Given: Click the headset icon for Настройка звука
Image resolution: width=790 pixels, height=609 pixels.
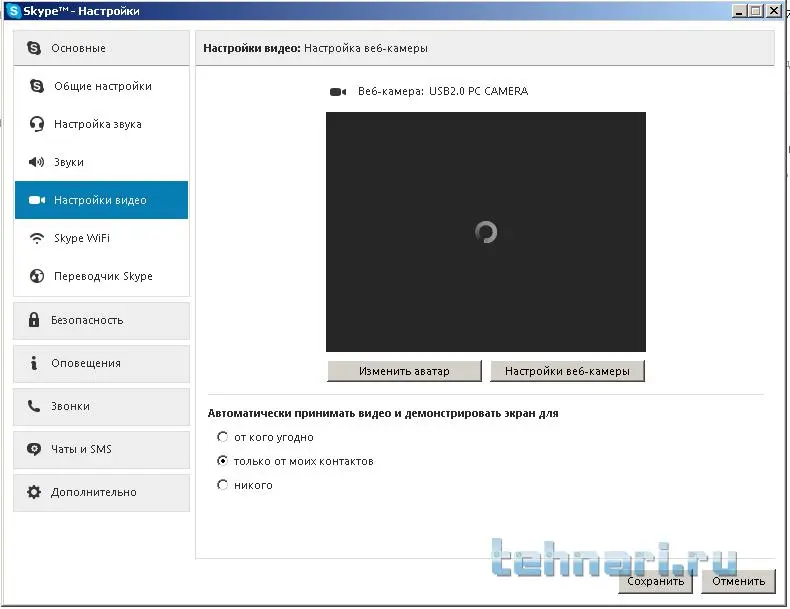Looking at the screenshot, I should tap(37, 124).
